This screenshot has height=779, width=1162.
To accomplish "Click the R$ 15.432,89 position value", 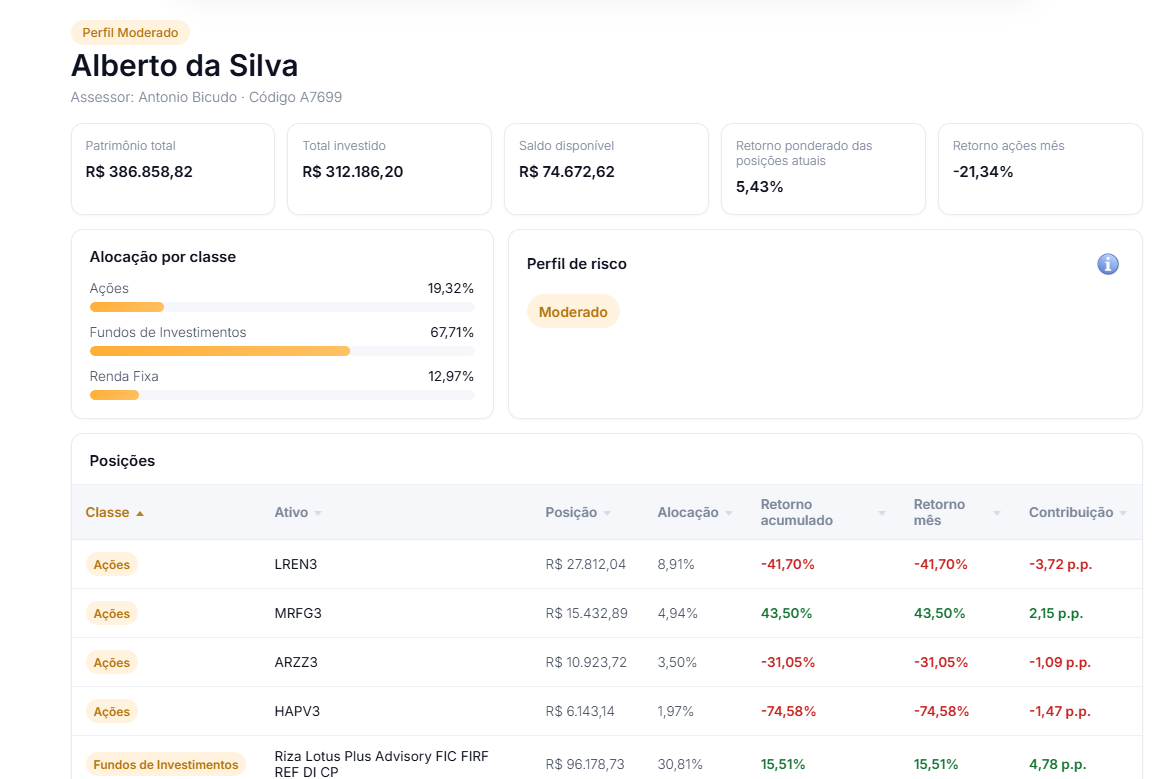I will [586, 613].
